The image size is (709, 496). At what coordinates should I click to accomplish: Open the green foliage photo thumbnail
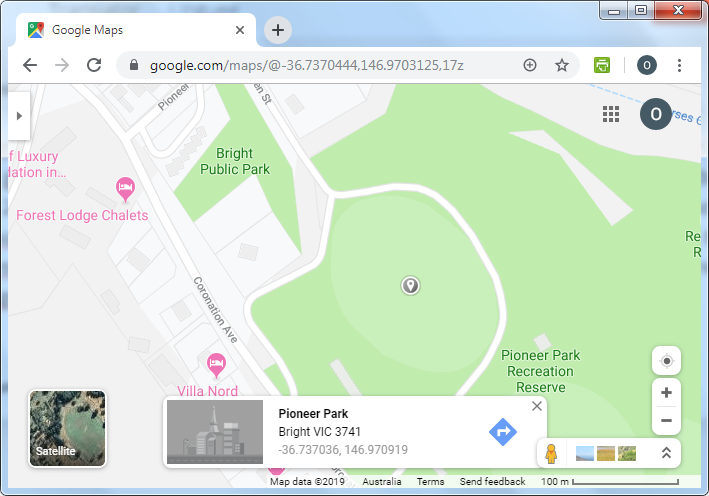click(x=627, y=453)
